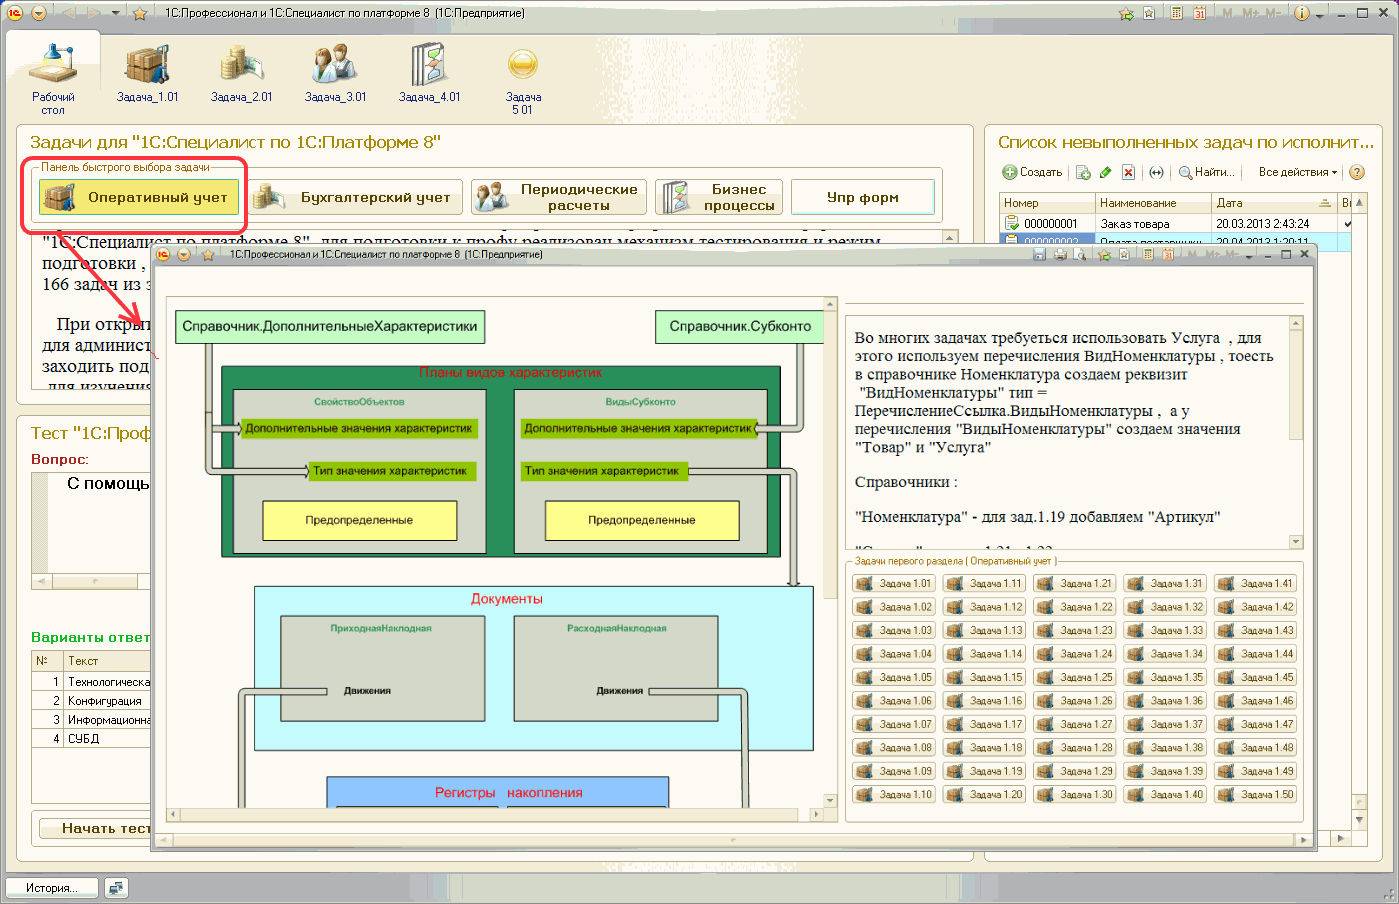Open the Задача 5.01 section
1399x904 pixels.
point(523,80)
